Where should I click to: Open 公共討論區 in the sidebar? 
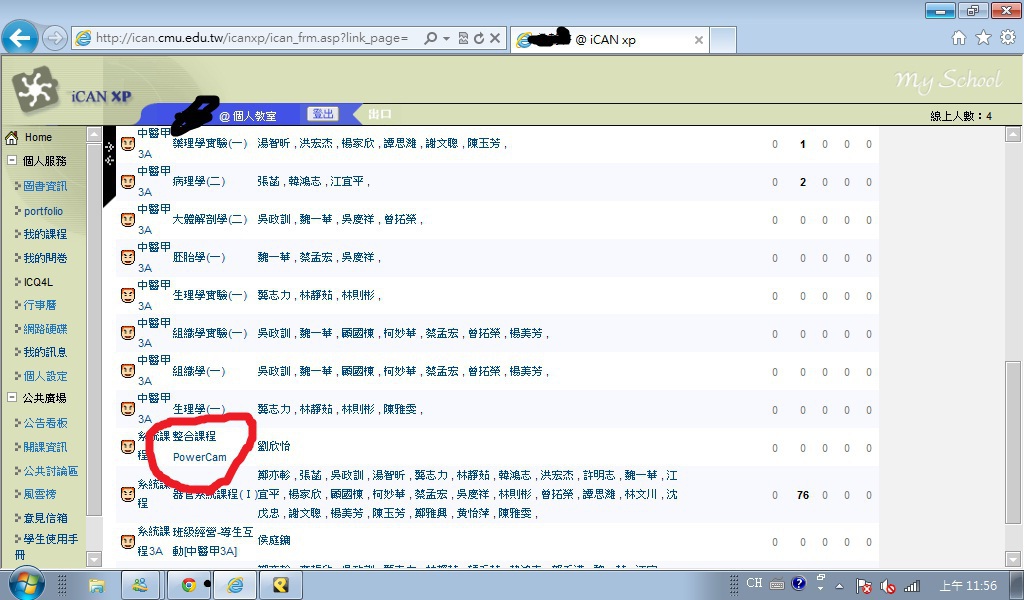pos(50,471)
